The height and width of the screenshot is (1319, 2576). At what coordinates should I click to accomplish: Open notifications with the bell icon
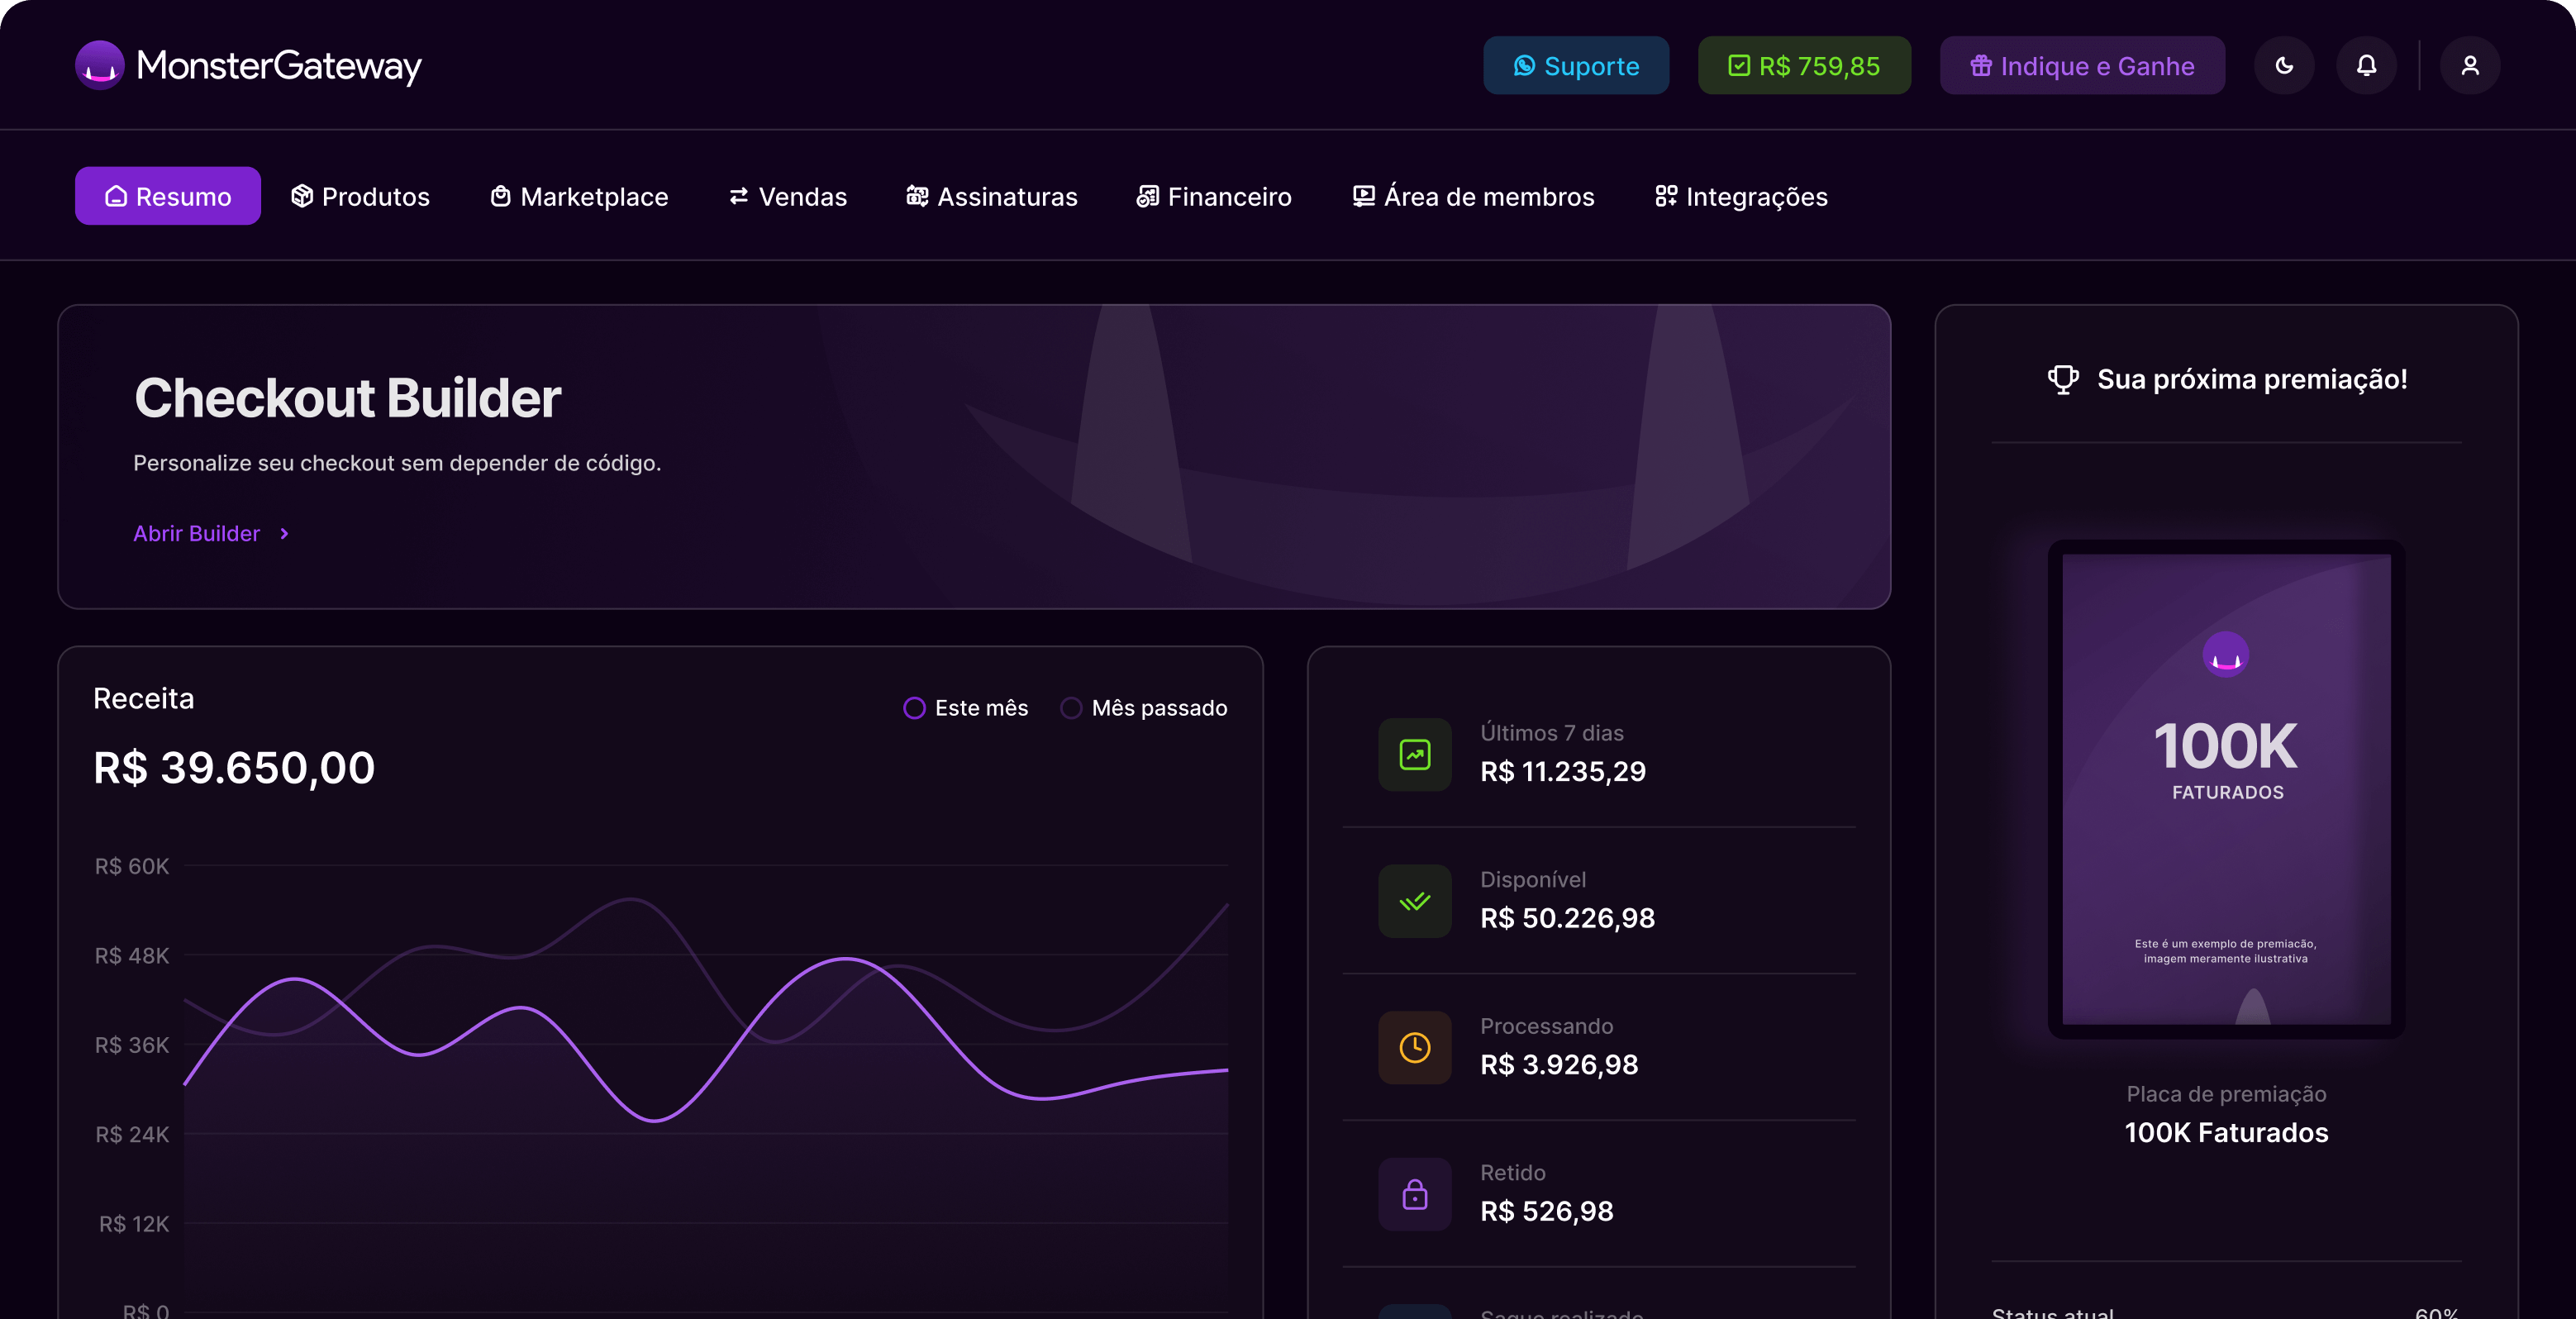click(x=2366, y=66)
